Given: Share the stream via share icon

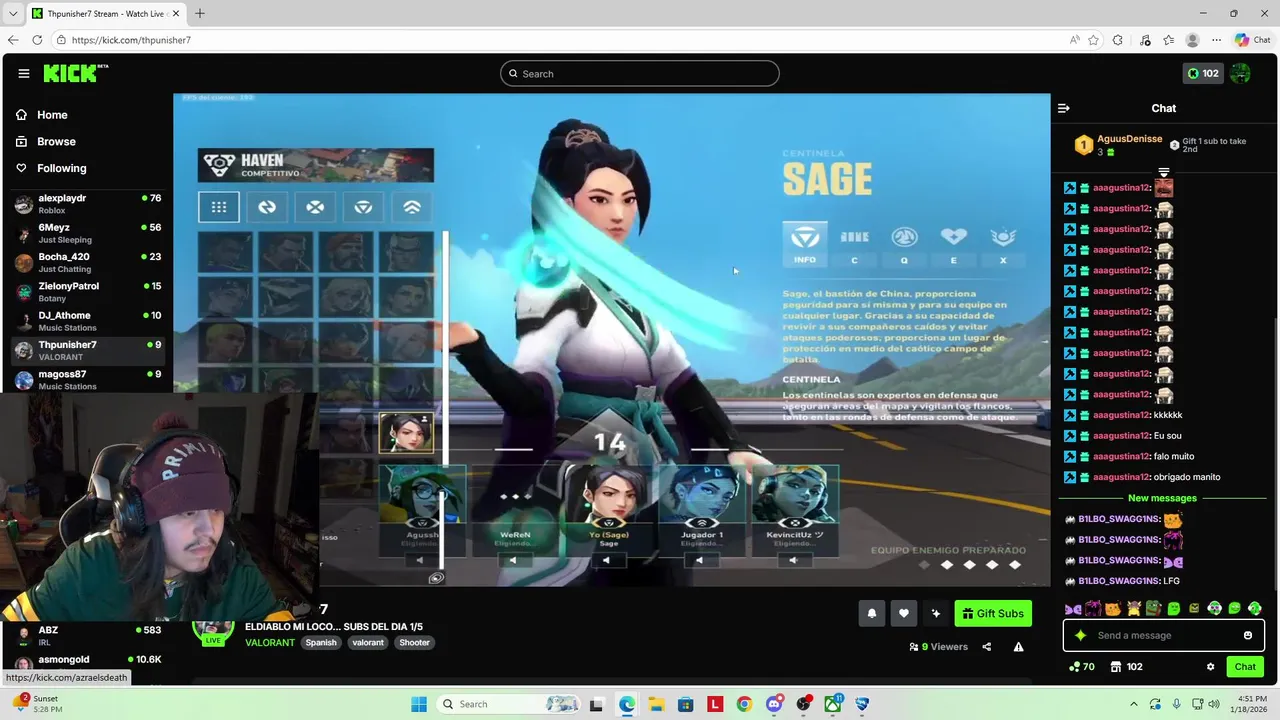Looking at the screenshot, I should [986, 647].
